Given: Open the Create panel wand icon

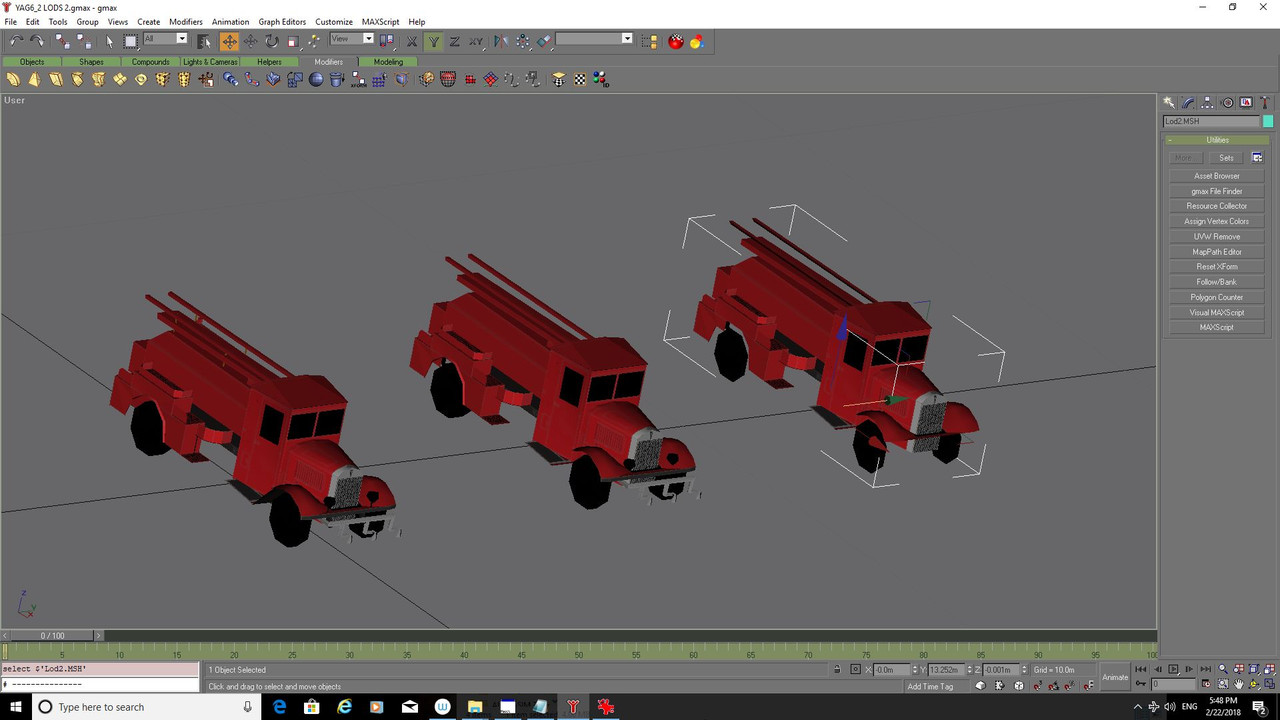Looking at the screenshot, I should click(x=1169, y=102).
